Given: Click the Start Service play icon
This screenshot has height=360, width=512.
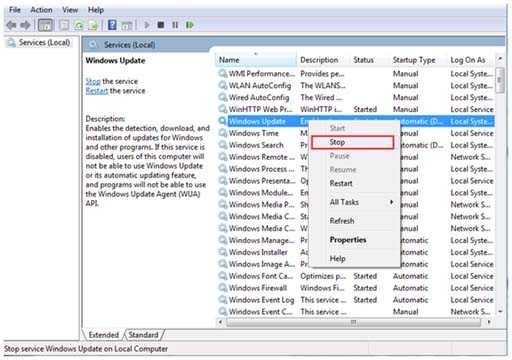Looking at the screenshot, I should coord(147,25).
